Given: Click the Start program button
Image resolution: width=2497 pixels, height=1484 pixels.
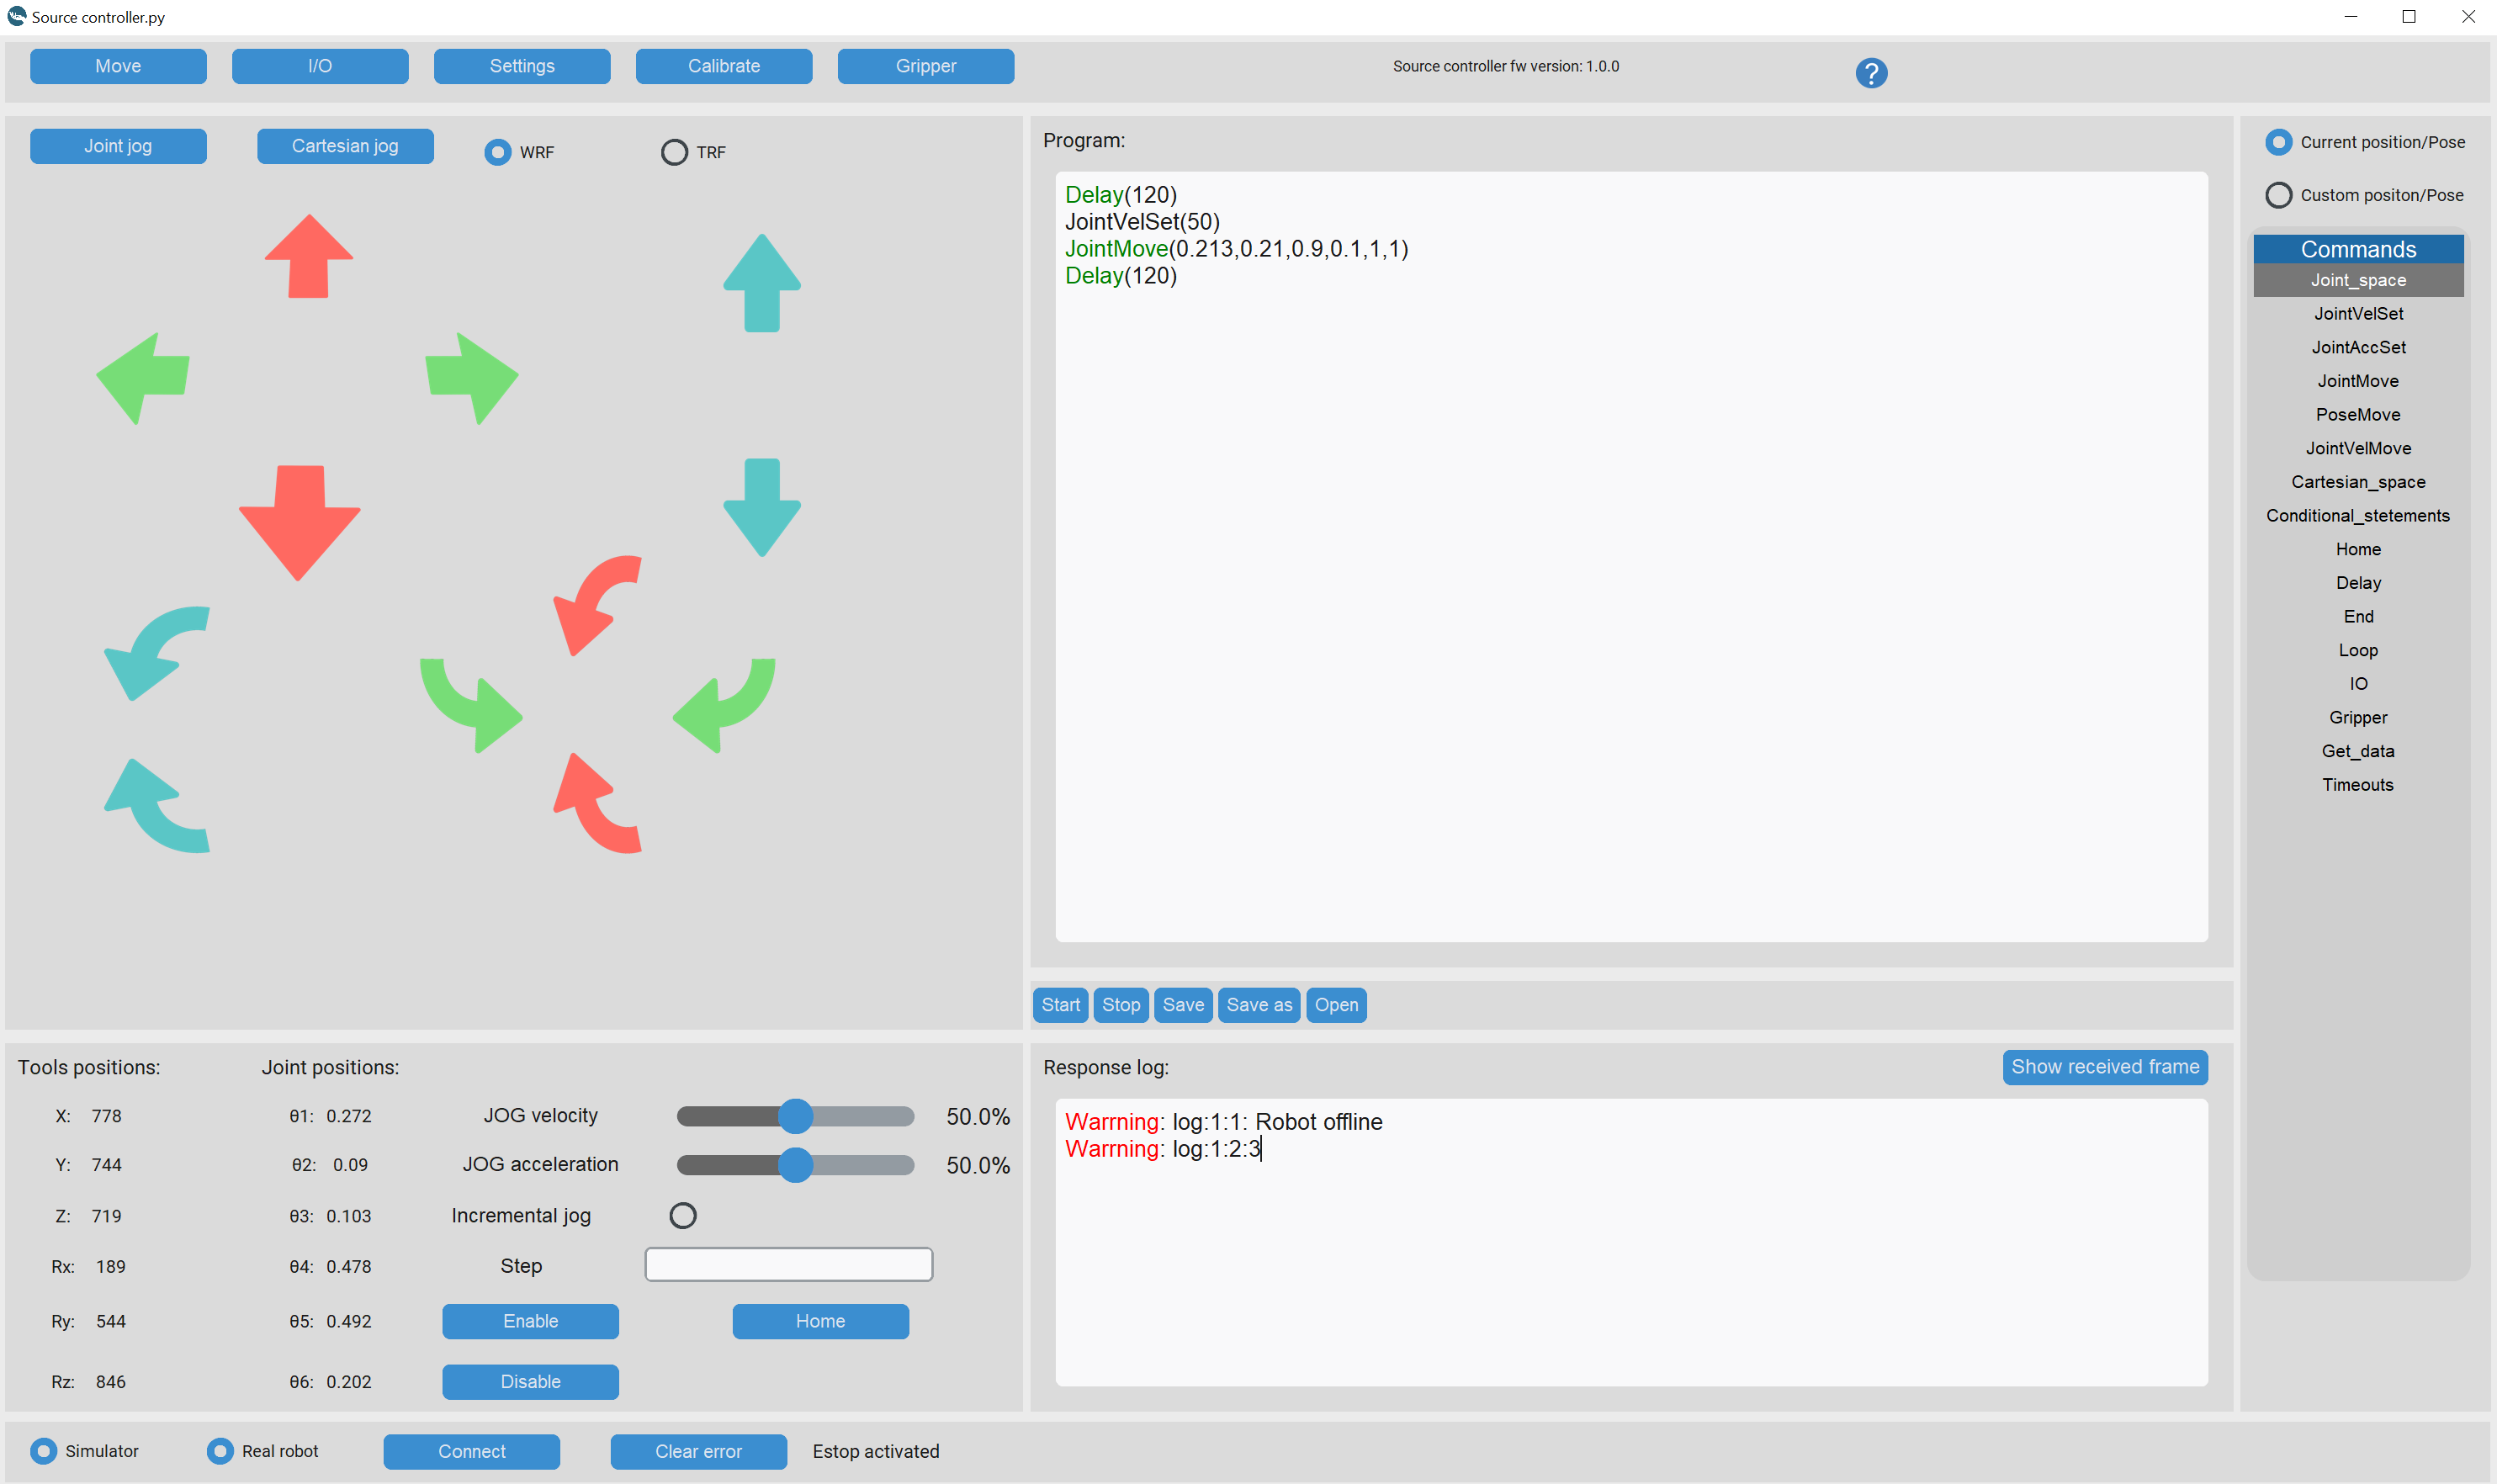Looking at the screenshot, I should [1059, 1005].
